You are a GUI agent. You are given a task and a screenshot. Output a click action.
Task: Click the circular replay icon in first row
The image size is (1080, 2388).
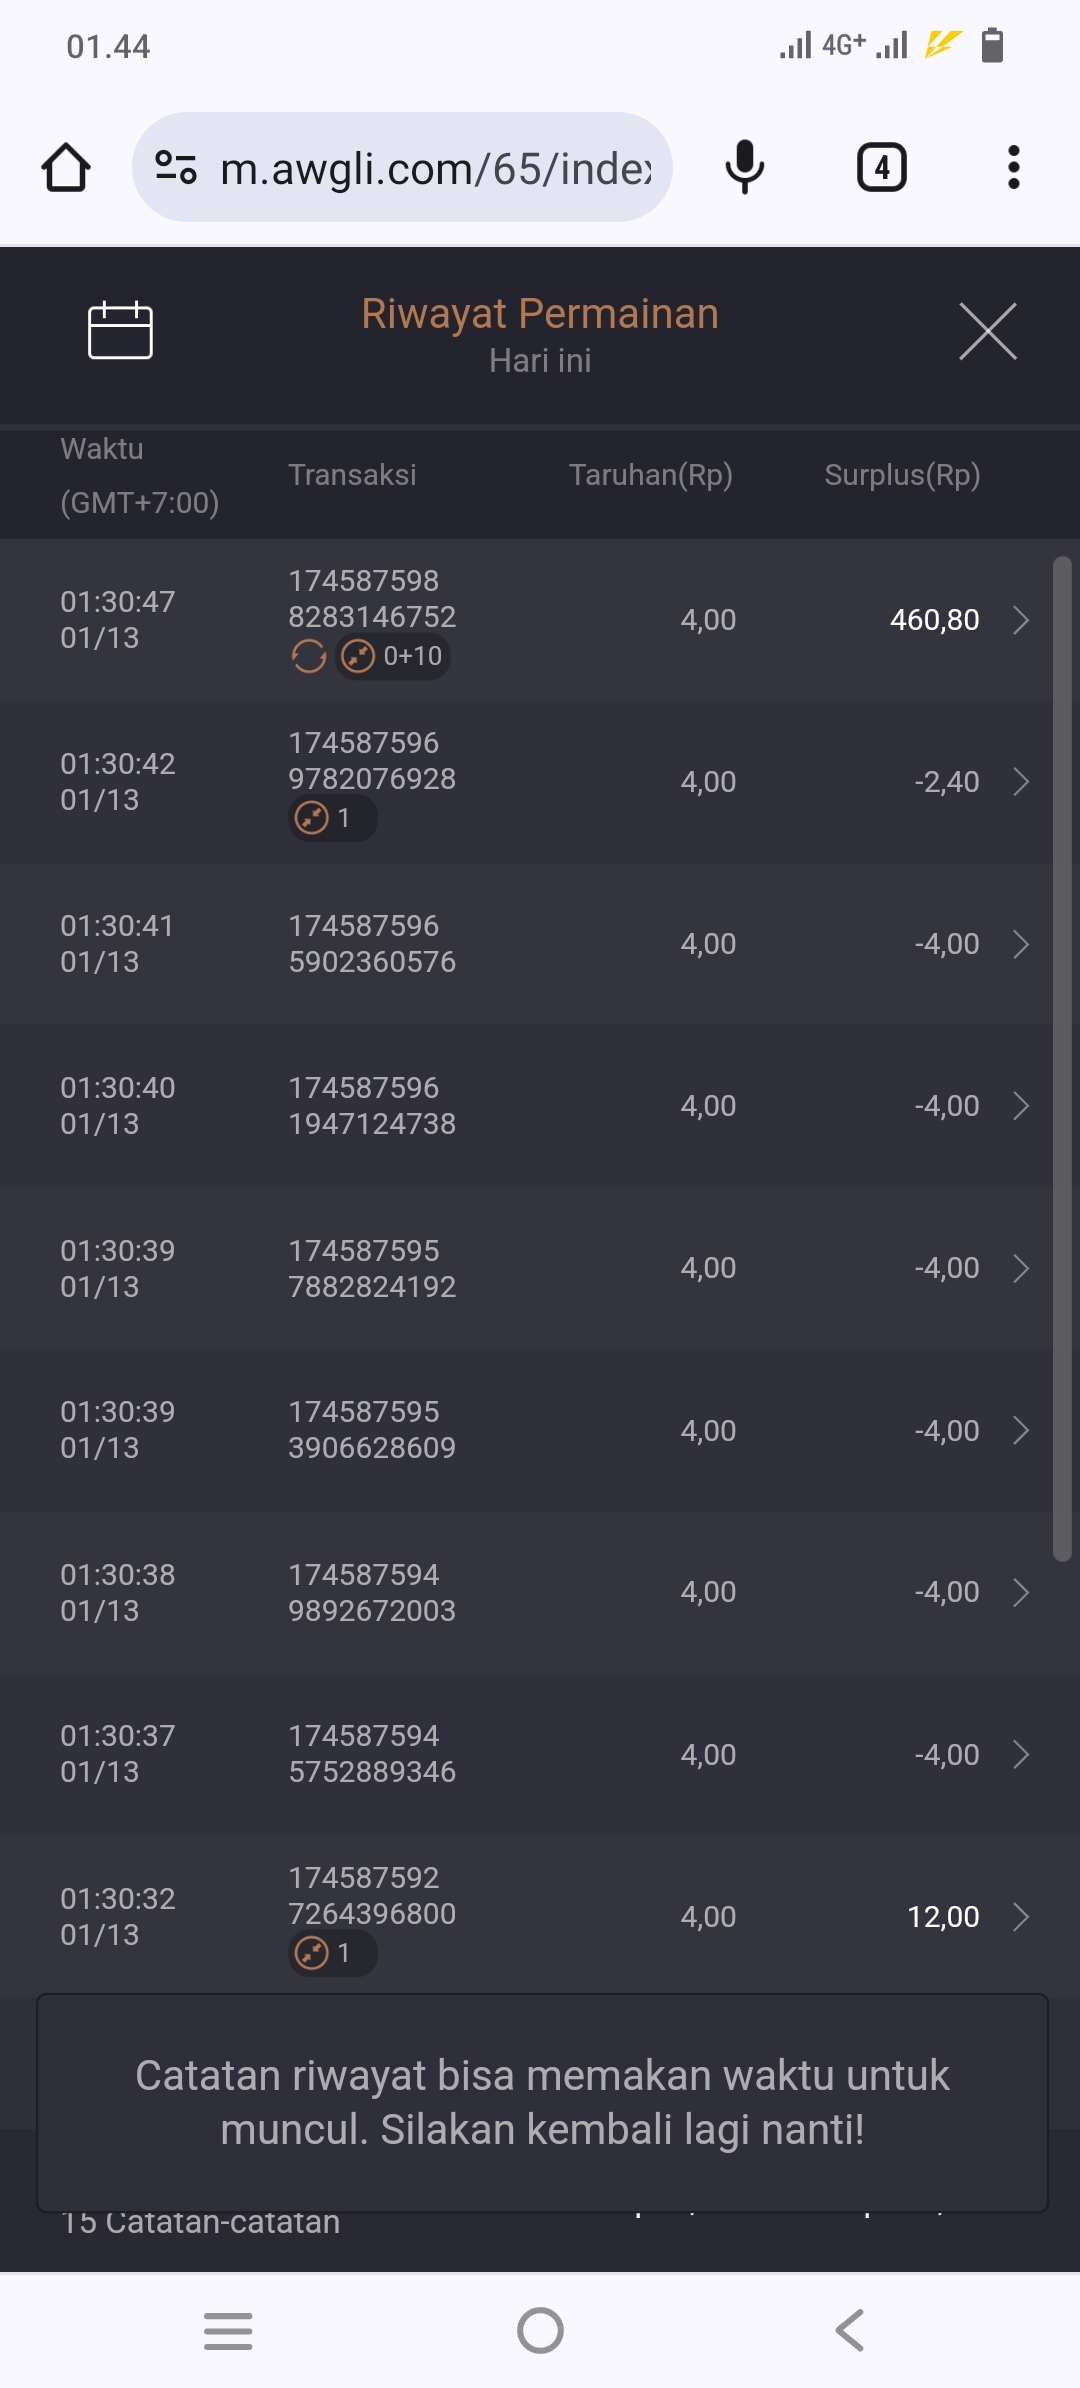[309, 656]
